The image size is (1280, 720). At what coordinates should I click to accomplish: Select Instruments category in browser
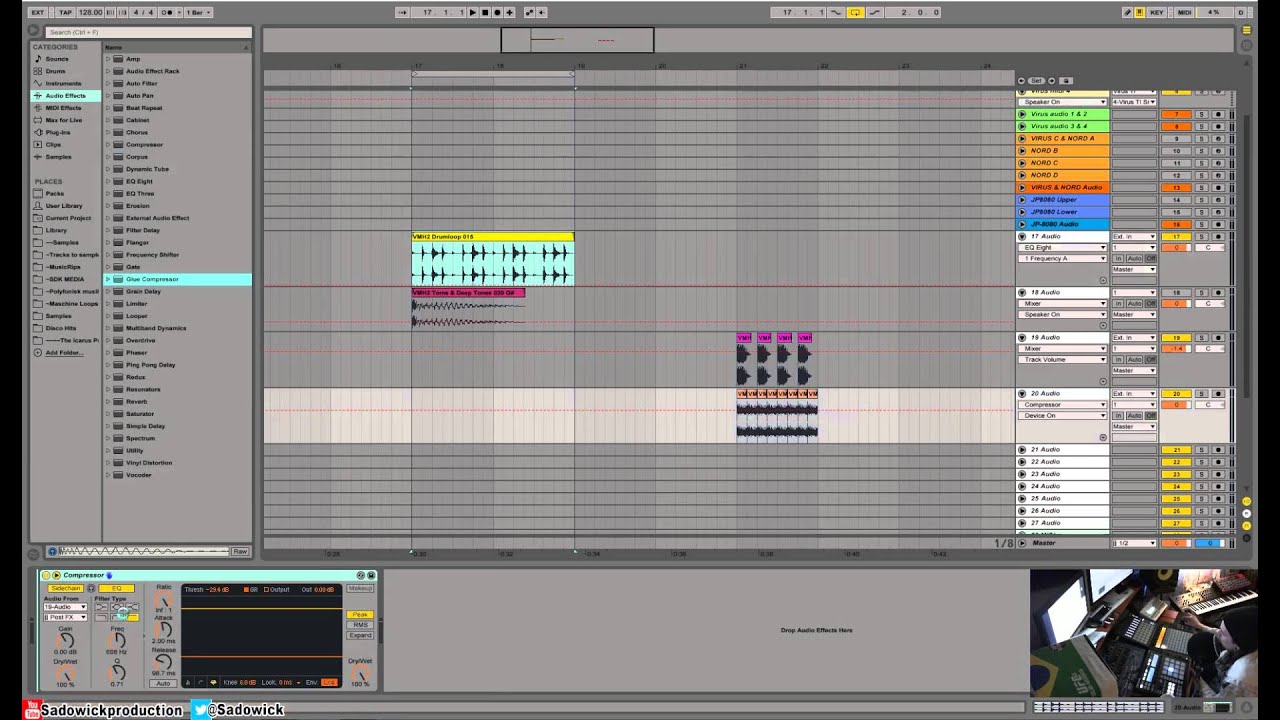[63, 83]
